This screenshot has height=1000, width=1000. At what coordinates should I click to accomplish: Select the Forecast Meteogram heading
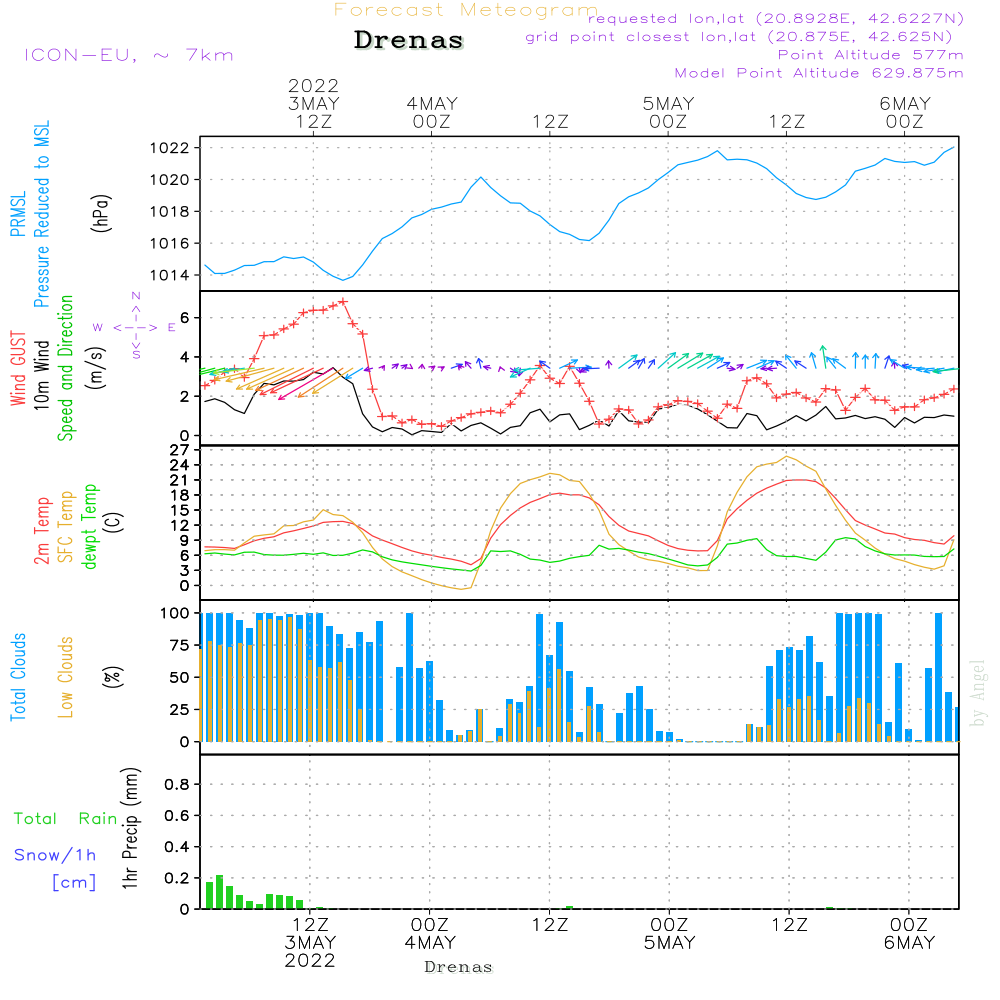(466, 10)
